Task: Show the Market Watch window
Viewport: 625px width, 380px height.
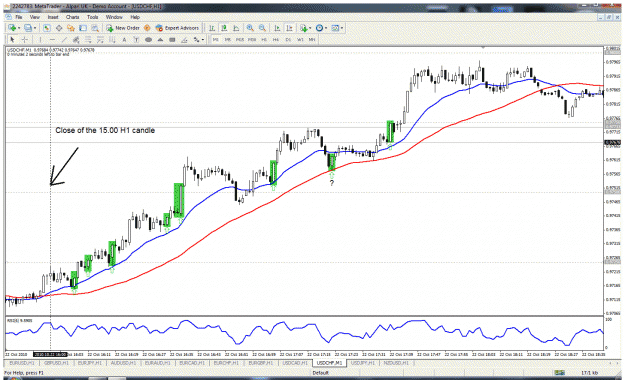Action: coord(47,28)
